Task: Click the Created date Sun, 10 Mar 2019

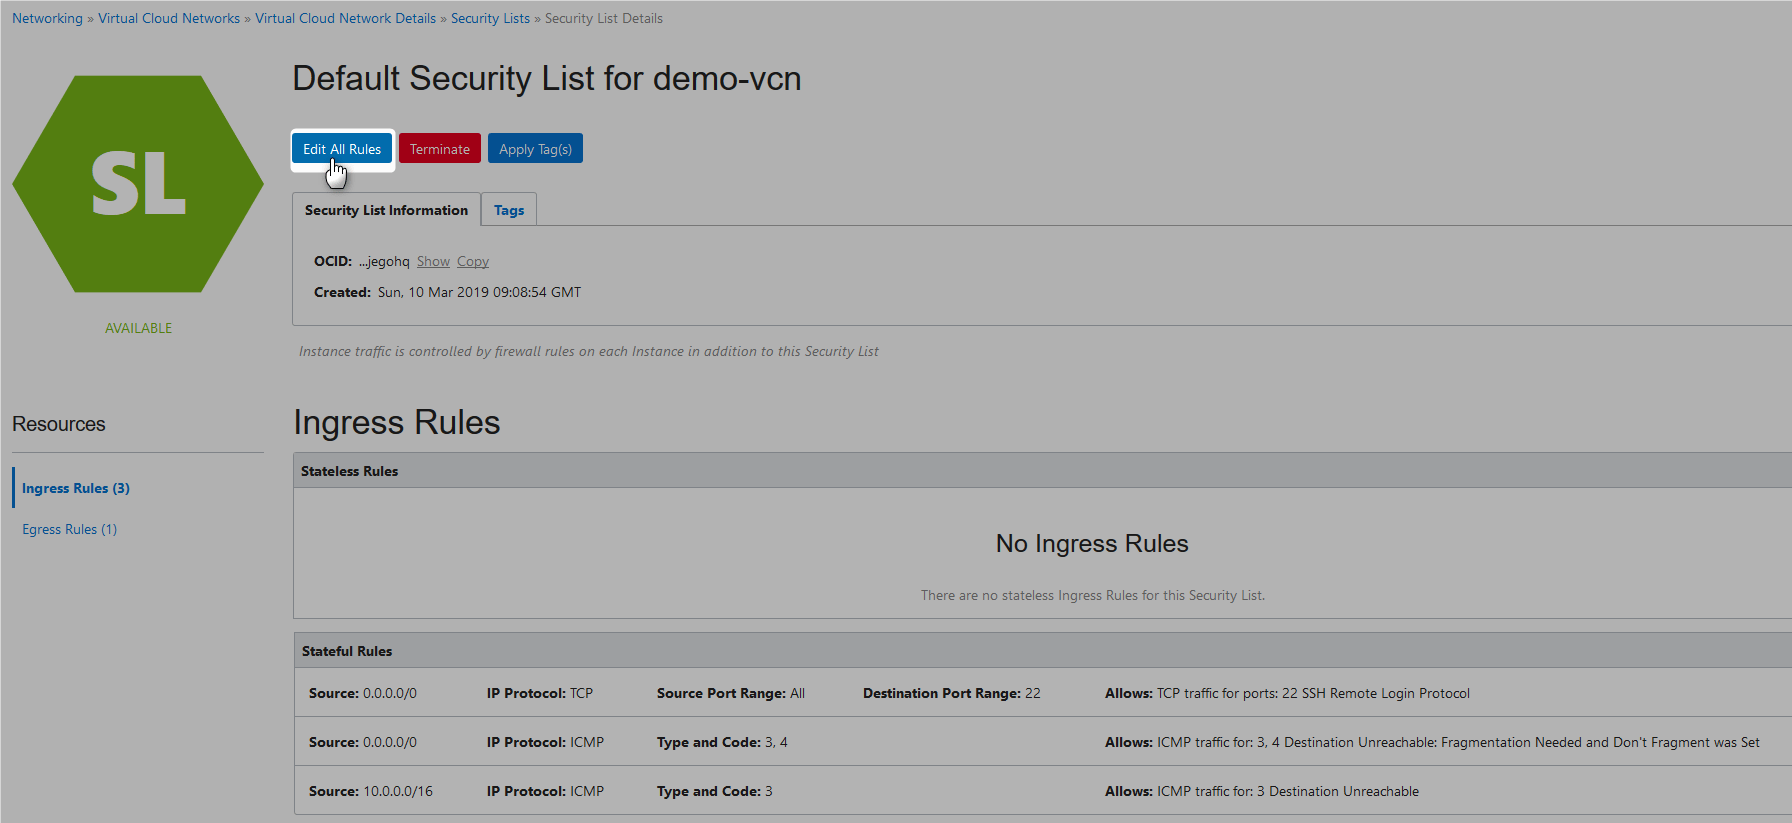Action: click(x=479, y=293)
